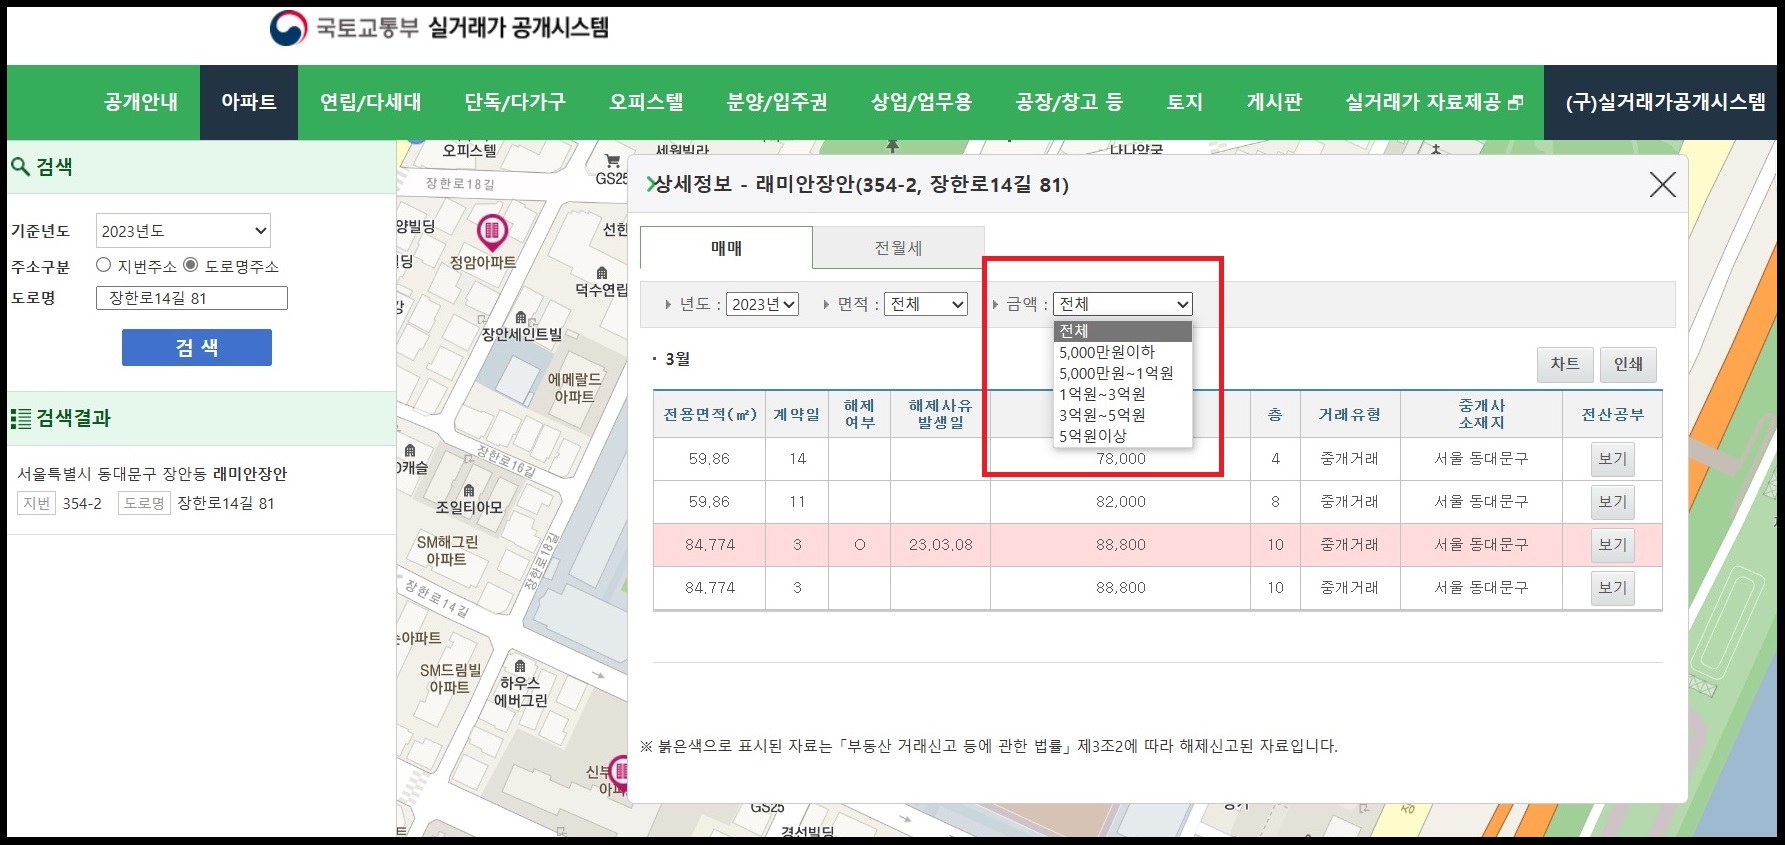Click the SM해그린 아파트 map label

(x=447, y=551)
